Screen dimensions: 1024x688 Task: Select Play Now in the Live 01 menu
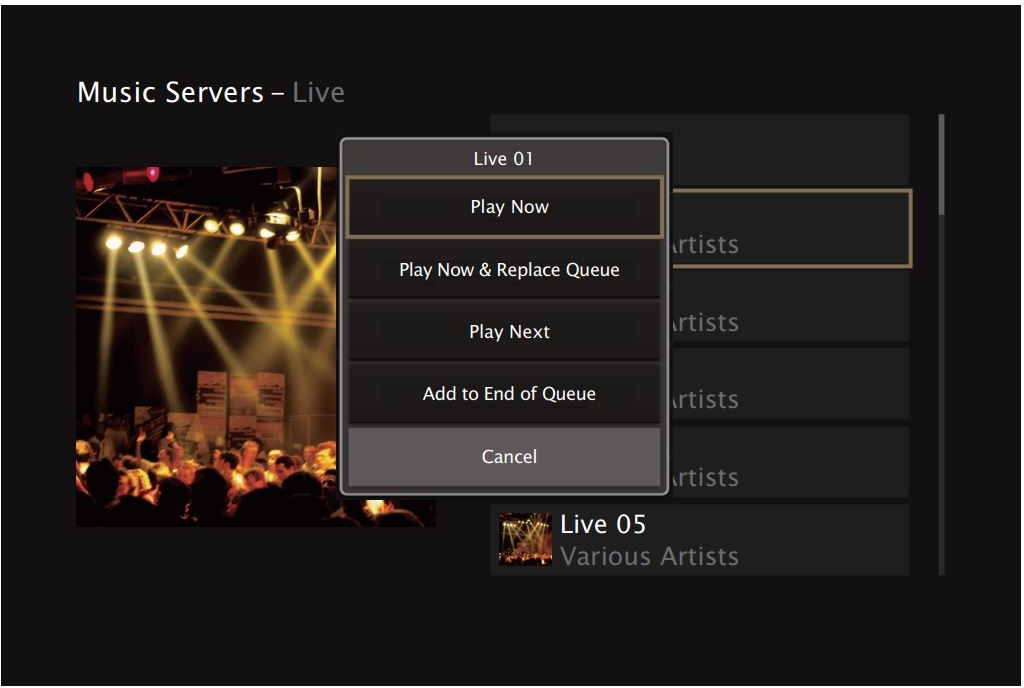click(x=504, y=207)
